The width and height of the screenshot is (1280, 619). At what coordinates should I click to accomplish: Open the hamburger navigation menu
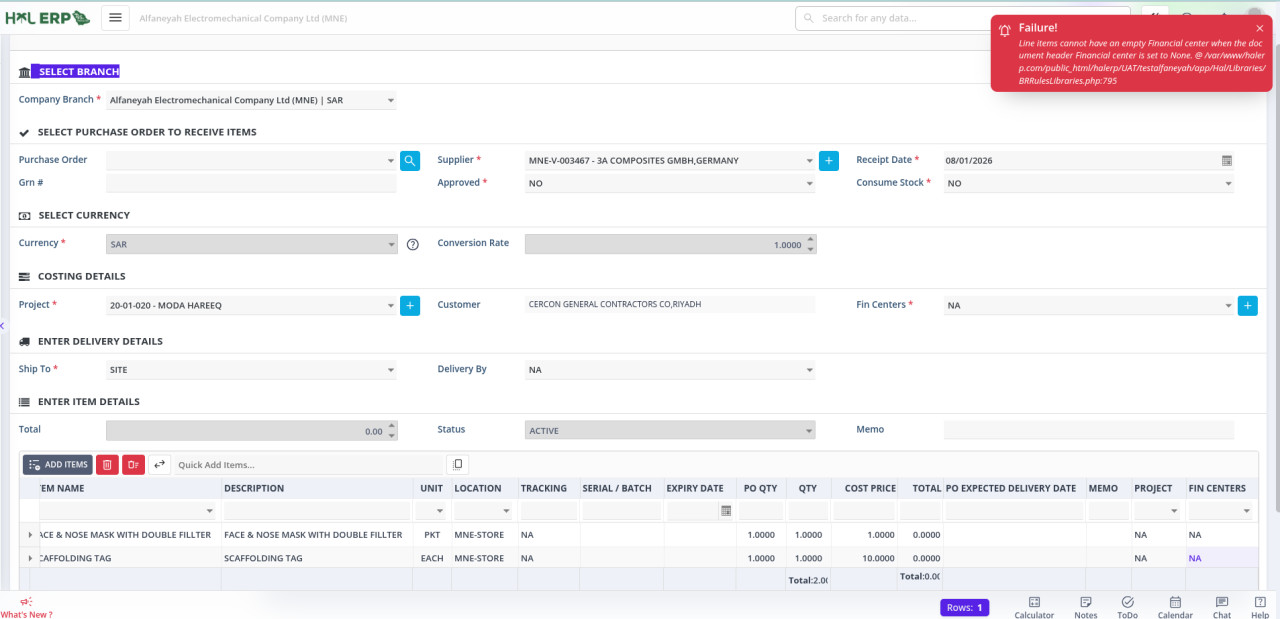coord(116,18)
